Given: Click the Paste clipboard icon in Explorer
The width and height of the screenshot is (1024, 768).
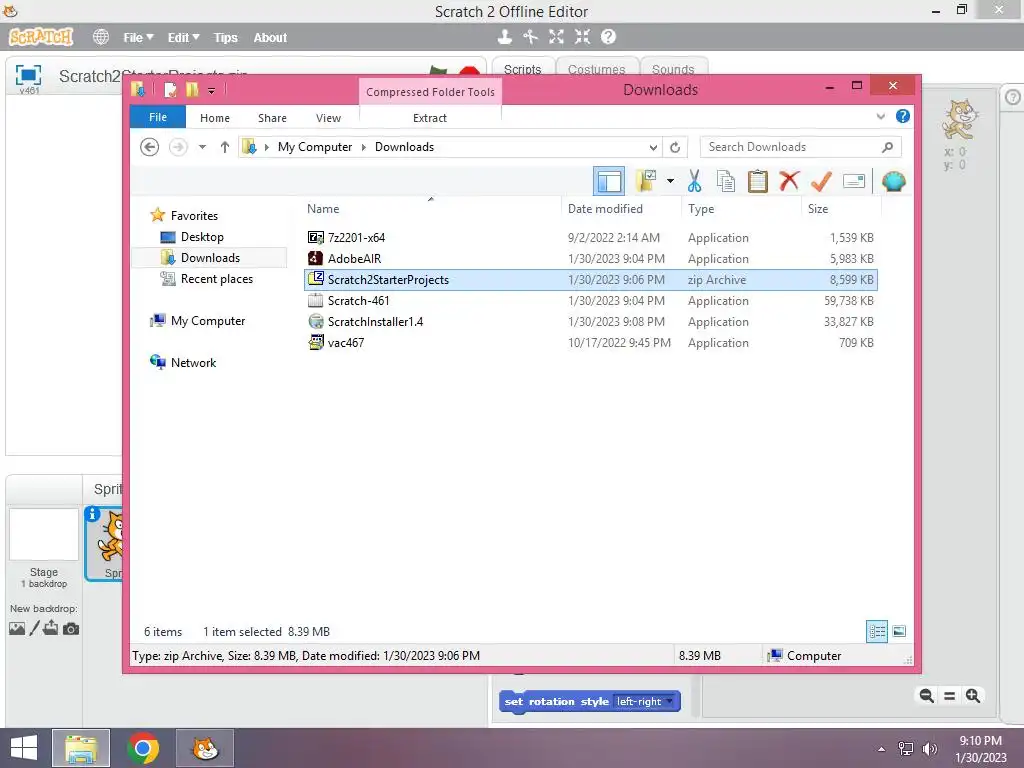Looking at the screenshot, I should click(758, 181).
